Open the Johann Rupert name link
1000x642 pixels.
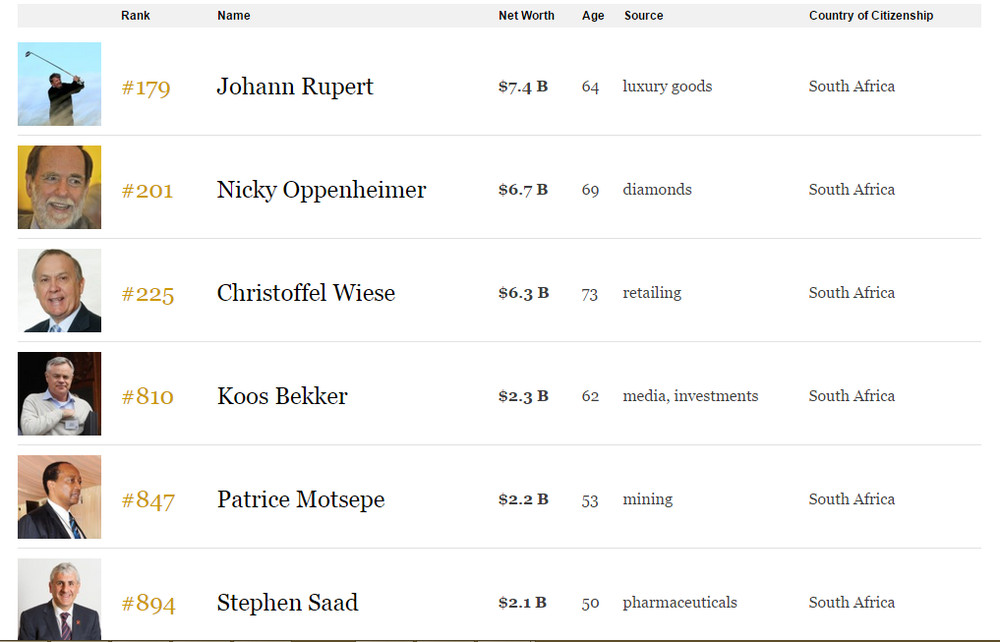pyautogui.click(x=295, y=87)
